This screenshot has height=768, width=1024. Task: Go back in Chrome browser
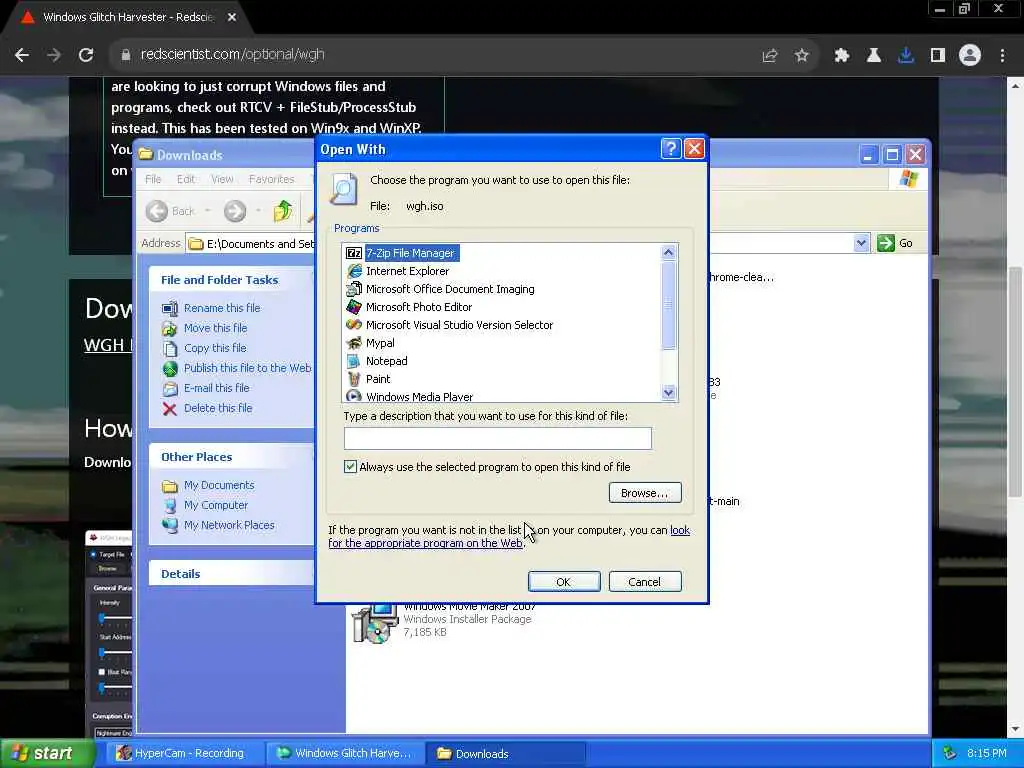tap(22, 55)
